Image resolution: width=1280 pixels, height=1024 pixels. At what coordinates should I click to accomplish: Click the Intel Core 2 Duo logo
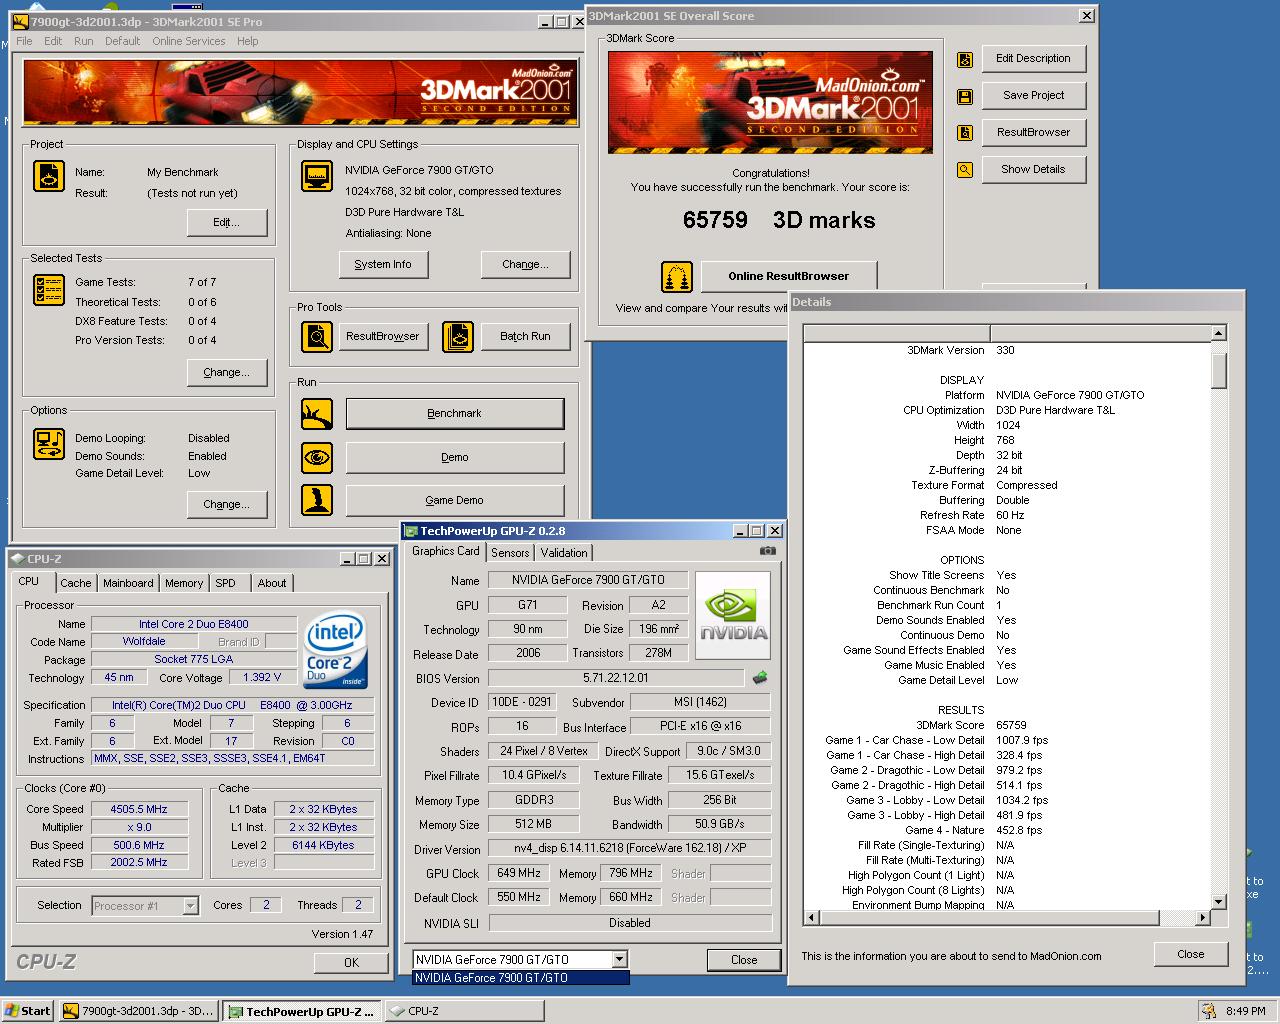[x=335, y=649]
